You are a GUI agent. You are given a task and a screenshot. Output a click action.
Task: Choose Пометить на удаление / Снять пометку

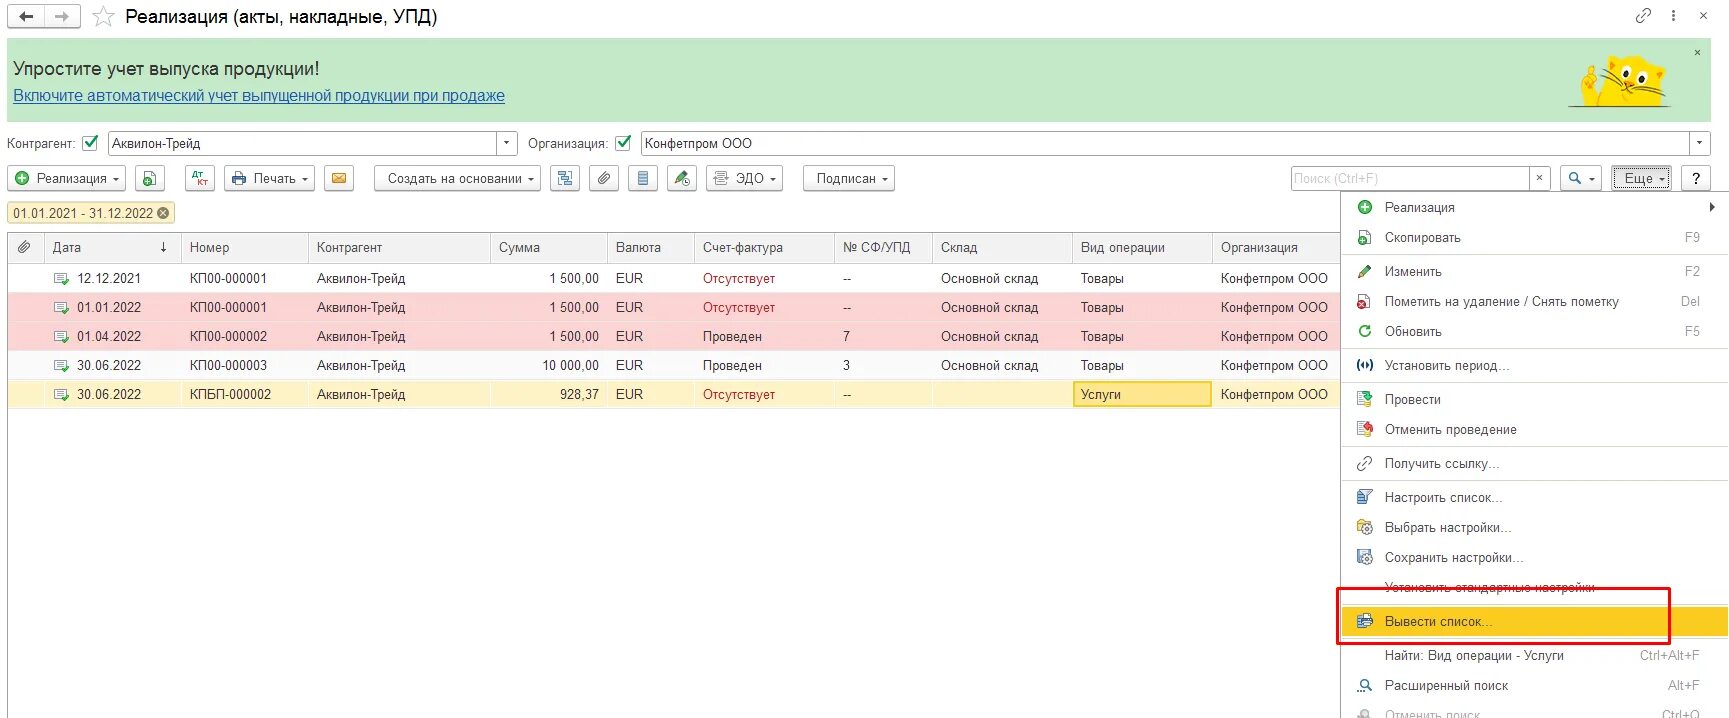pyautogui.click(x=1534, y=301)
